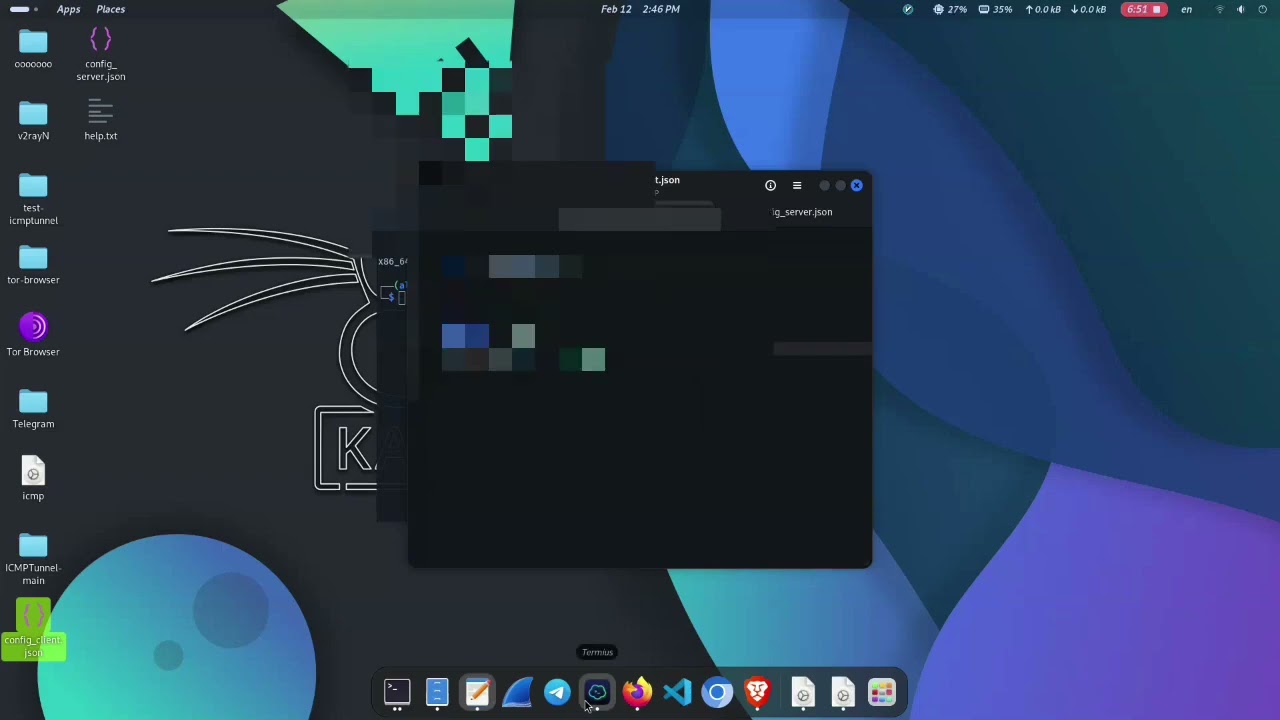Launch Firefox from the dock
1280x720 pixels.
[x=637, y=692]
